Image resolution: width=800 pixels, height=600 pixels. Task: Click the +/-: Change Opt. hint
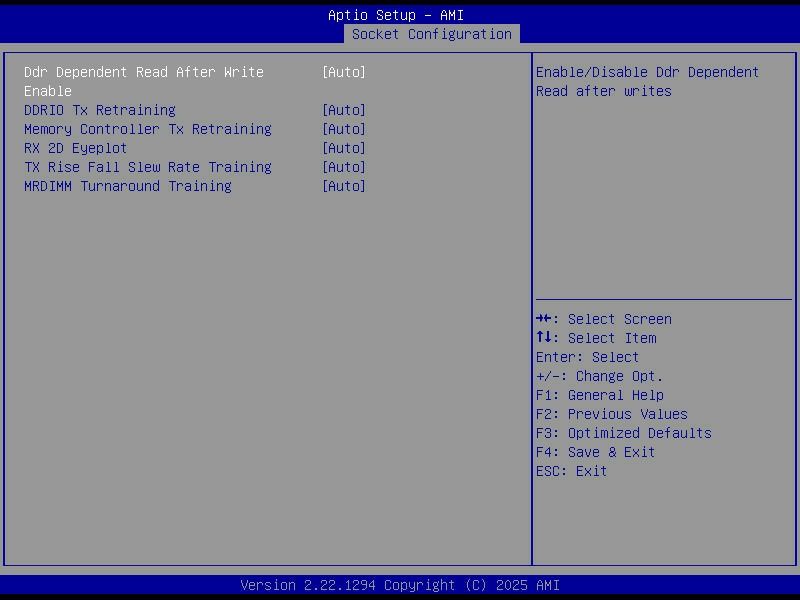point(599,376)
